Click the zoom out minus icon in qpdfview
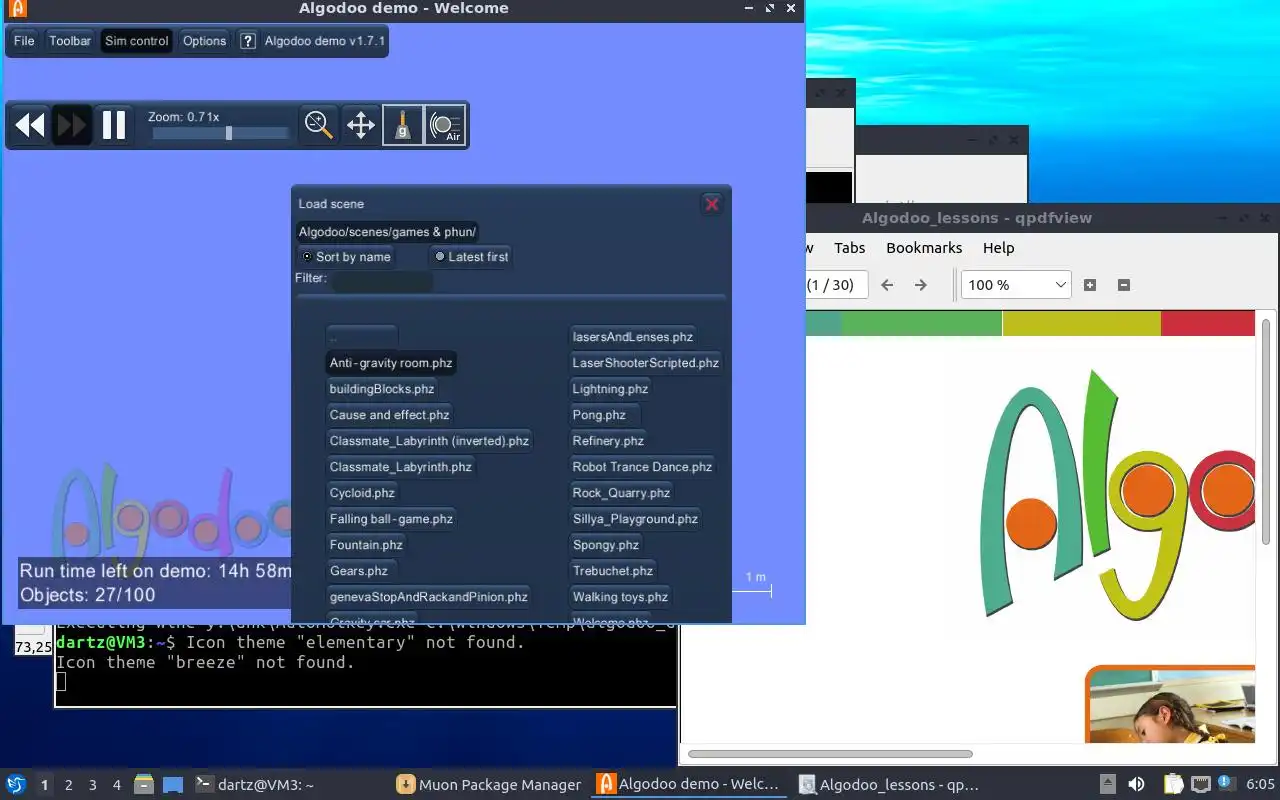The image size is (1280, 800). (x=1124, y=285)
